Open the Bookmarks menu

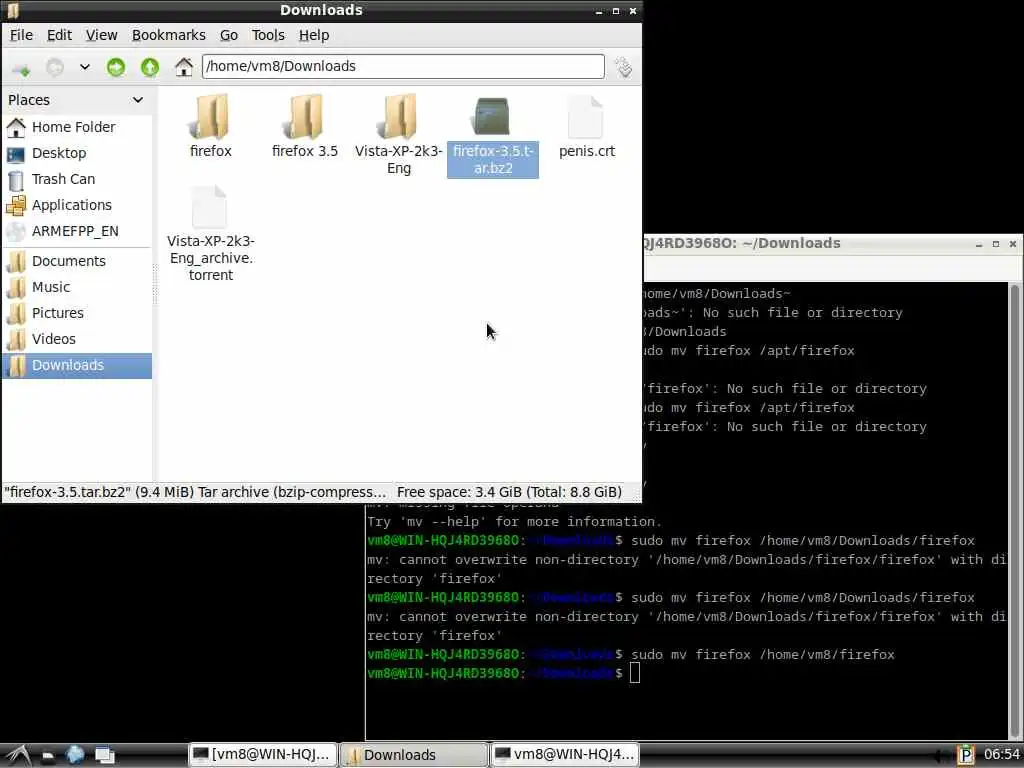pos(168,35)
